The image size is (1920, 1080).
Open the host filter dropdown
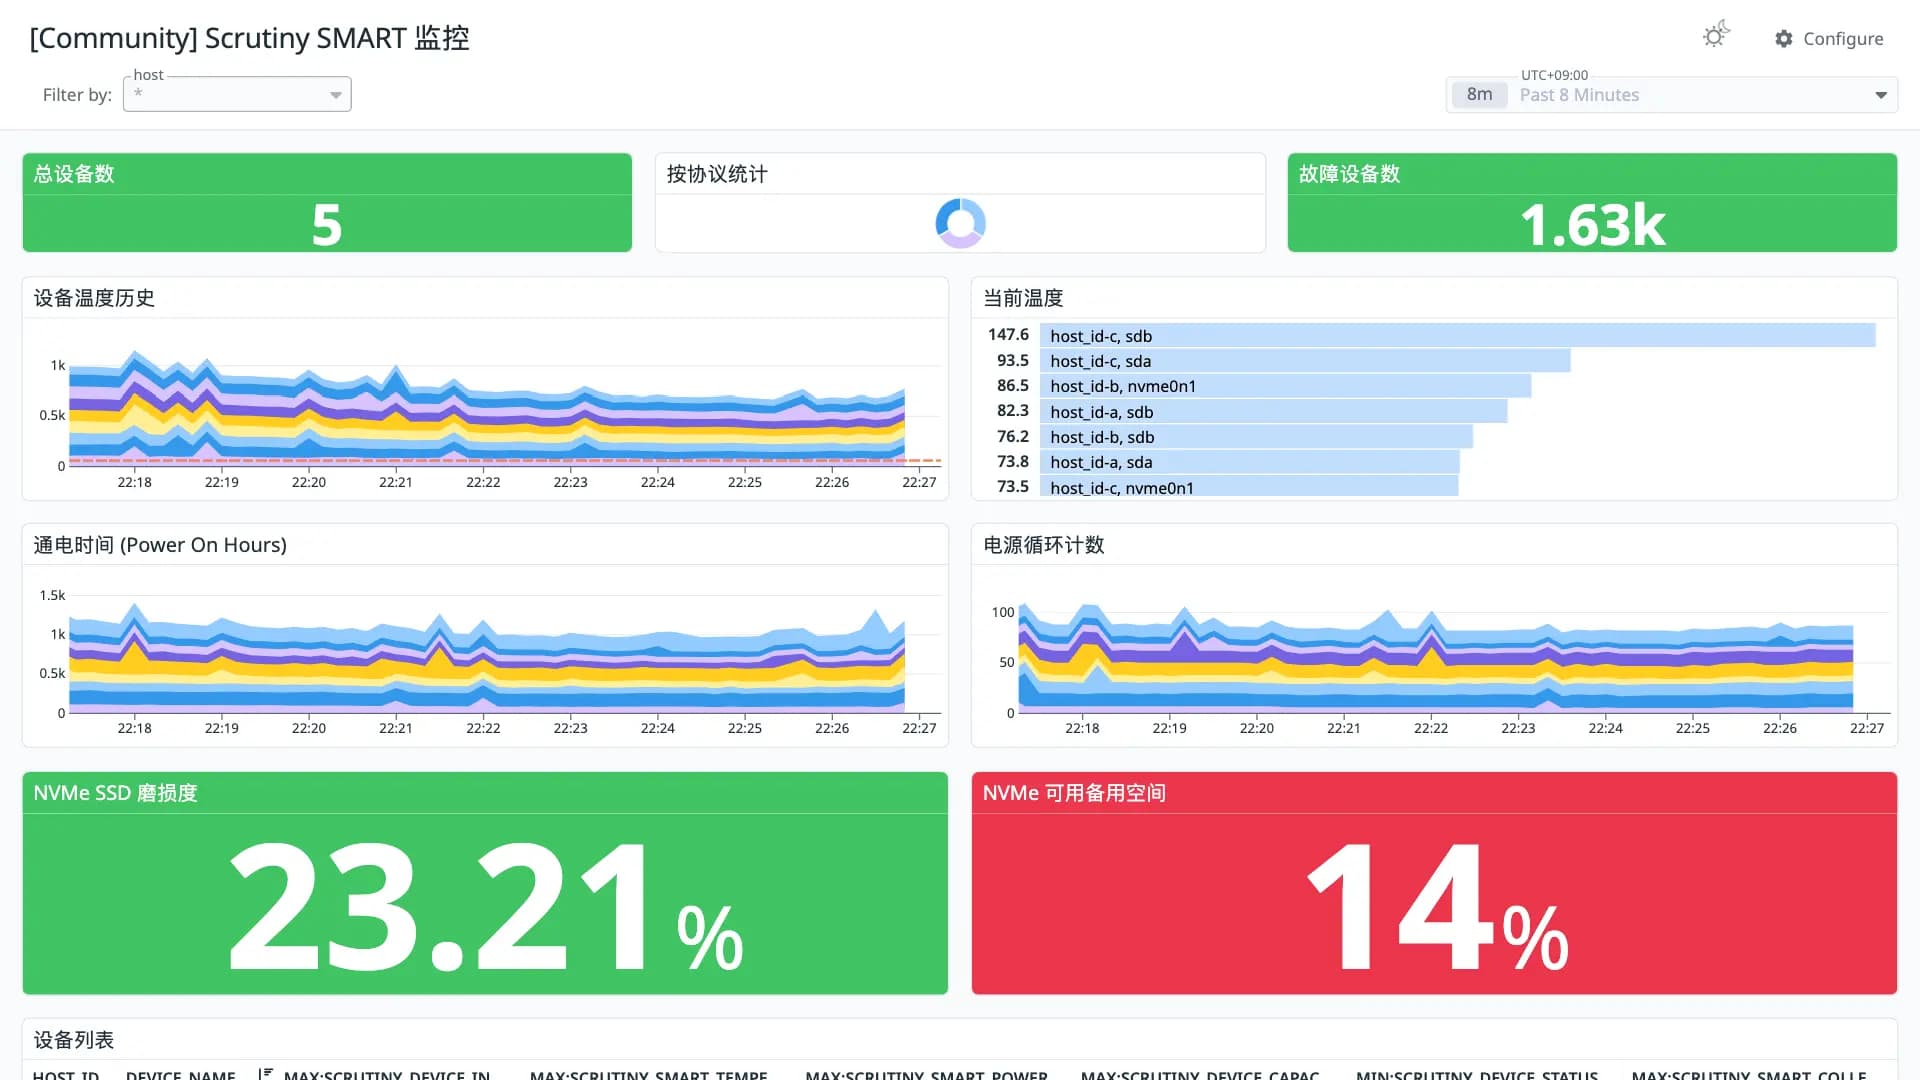pos(237,94)
